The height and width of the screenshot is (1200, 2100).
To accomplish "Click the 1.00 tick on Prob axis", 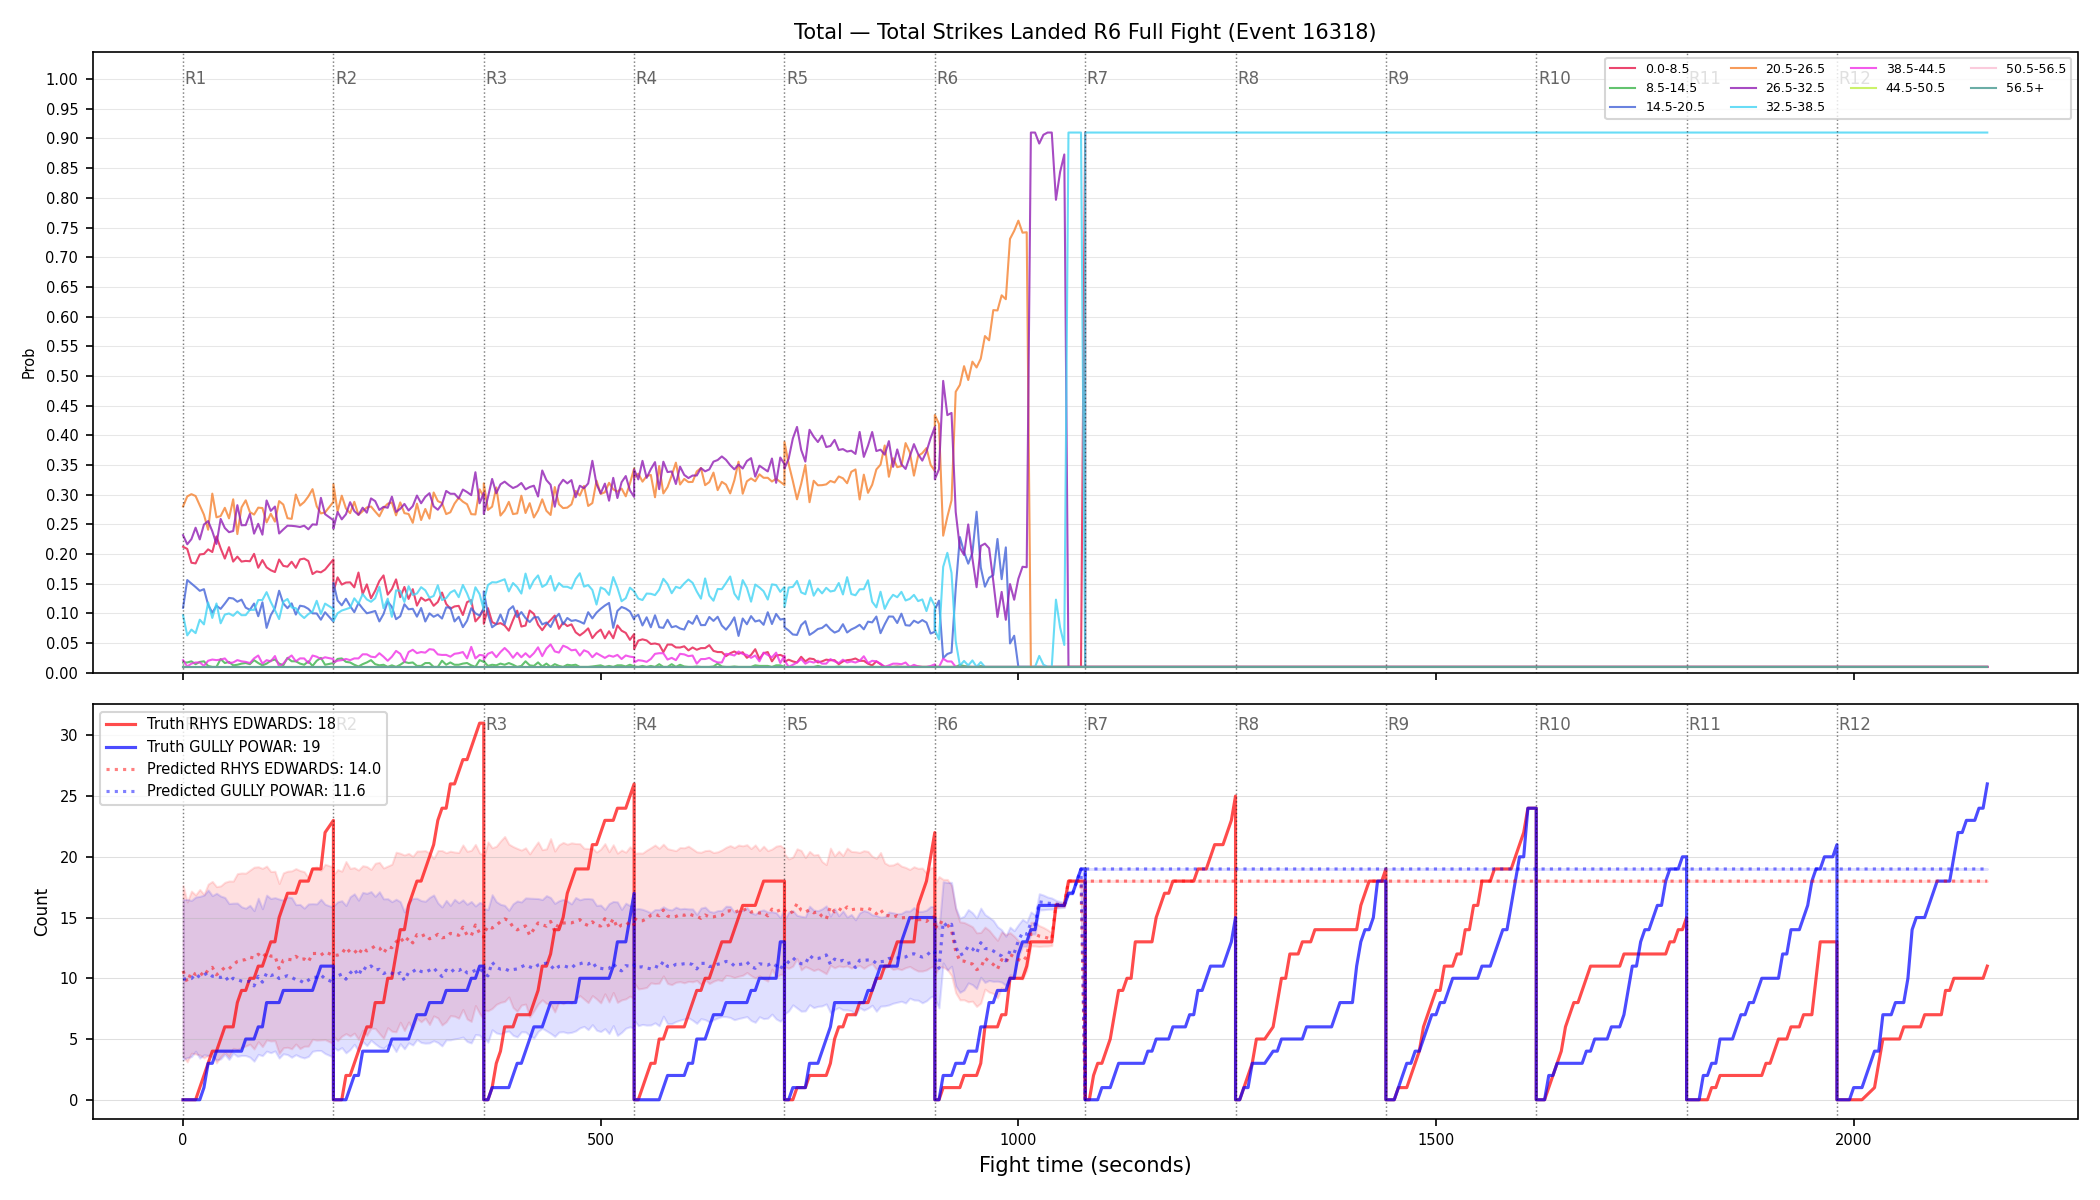I will pyautogui.click(x=62, y=80).
